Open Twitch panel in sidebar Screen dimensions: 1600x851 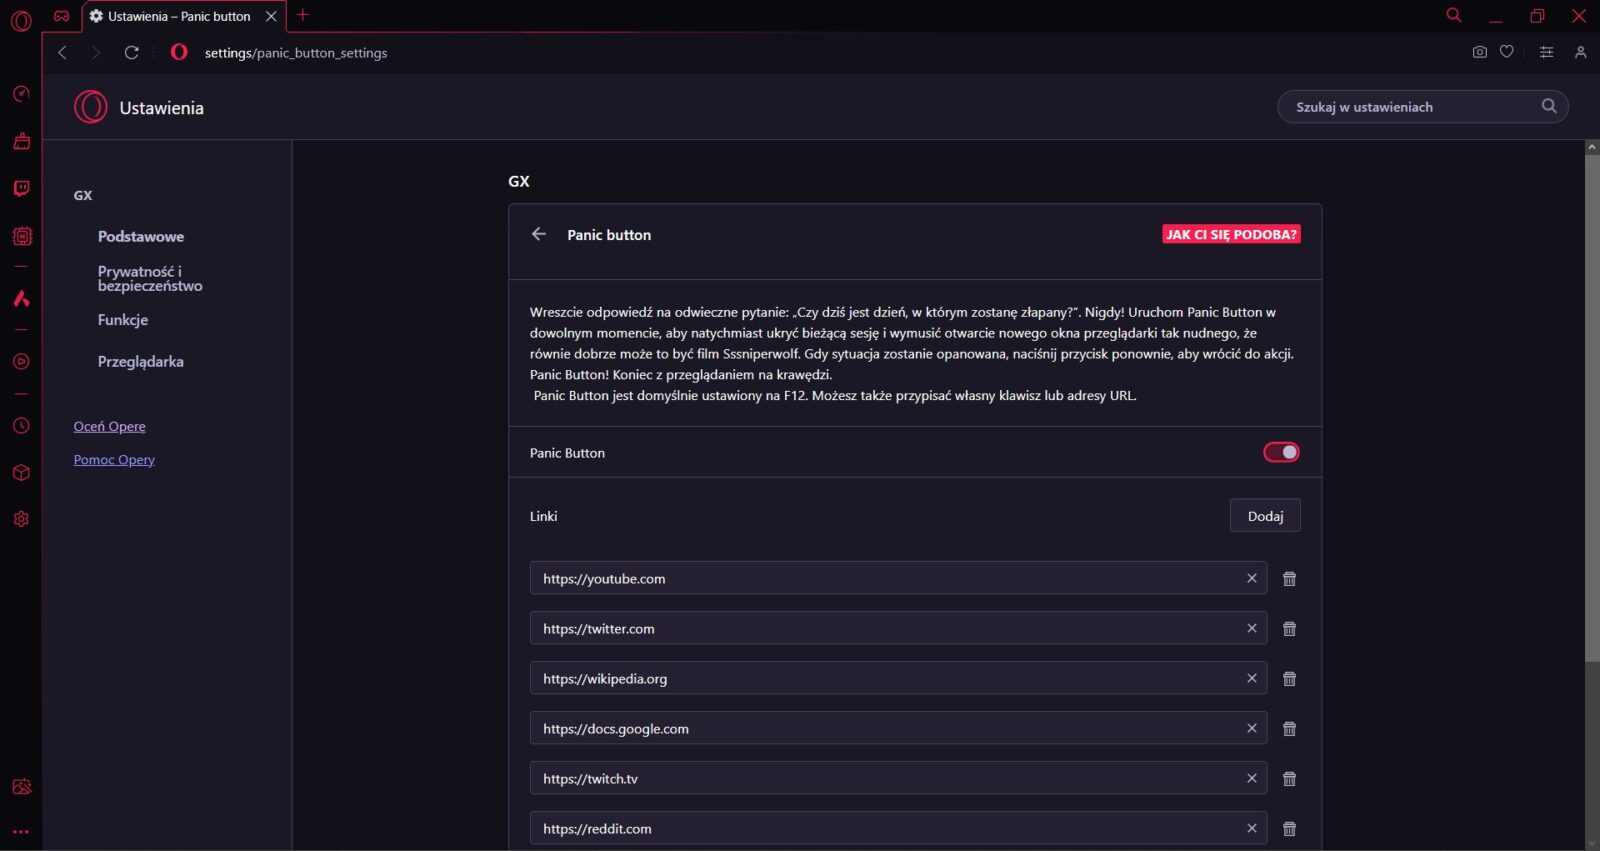(21, 189)
